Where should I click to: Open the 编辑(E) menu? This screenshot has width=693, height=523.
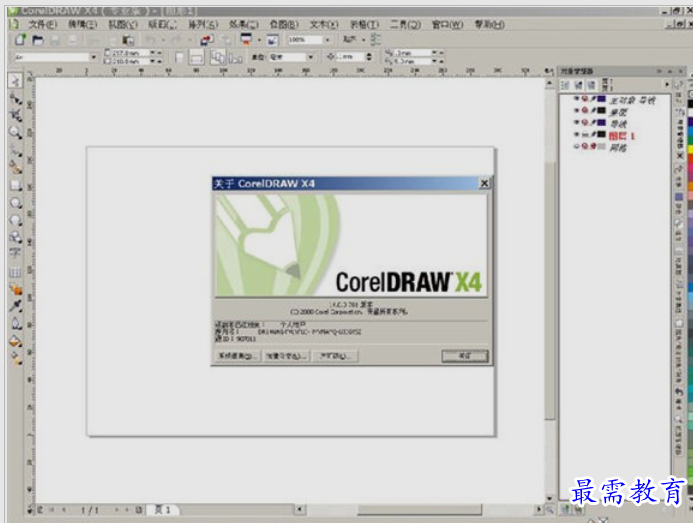tap(82, 25)
